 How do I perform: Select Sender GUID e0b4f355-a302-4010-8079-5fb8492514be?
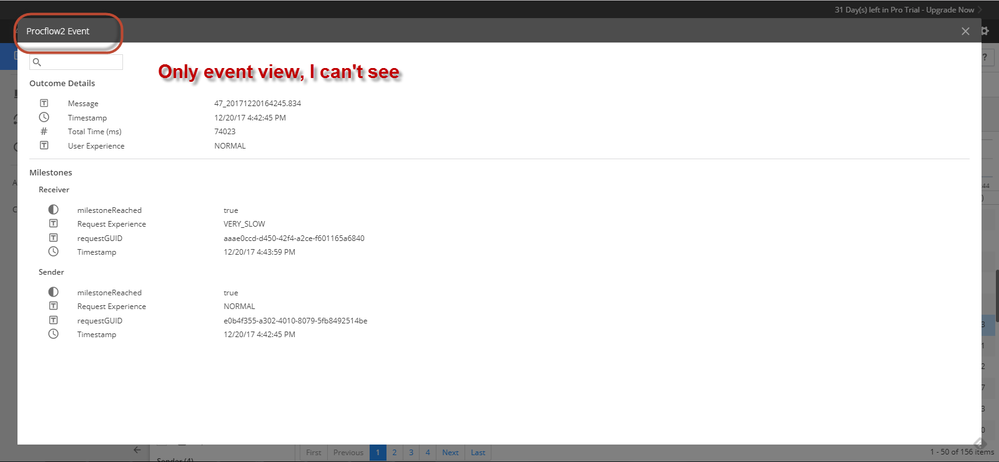click(295, 321)
